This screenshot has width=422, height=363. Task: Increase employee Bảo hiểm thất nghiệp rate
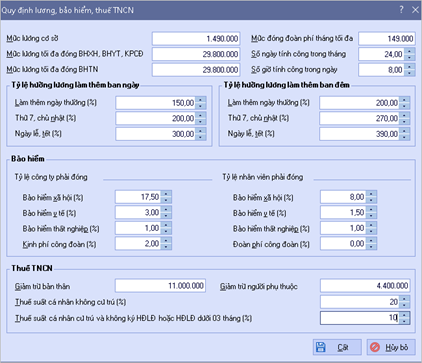click(371, 225)
